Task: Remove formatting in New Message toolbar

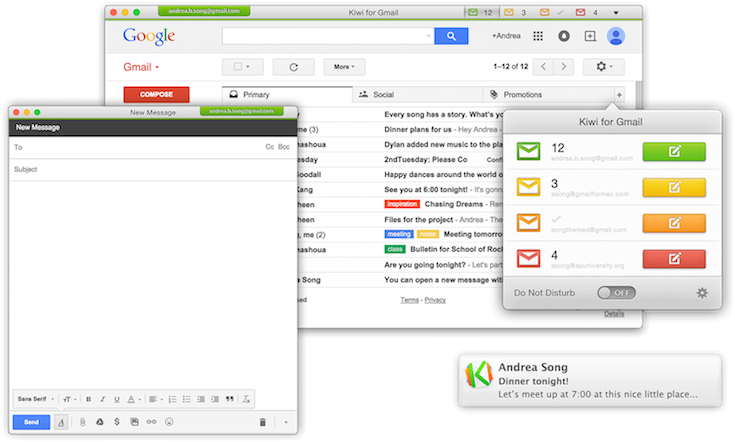Action: [x=246, y=399]
